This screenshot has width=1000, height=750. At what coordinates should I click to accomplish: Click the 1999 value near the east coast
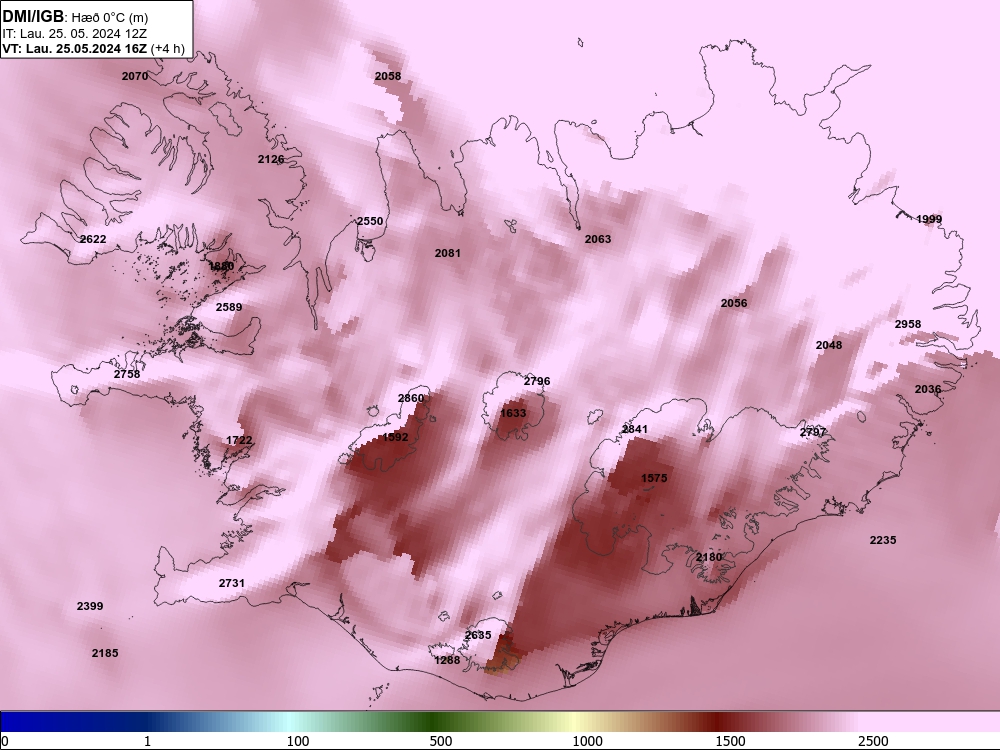929,219
